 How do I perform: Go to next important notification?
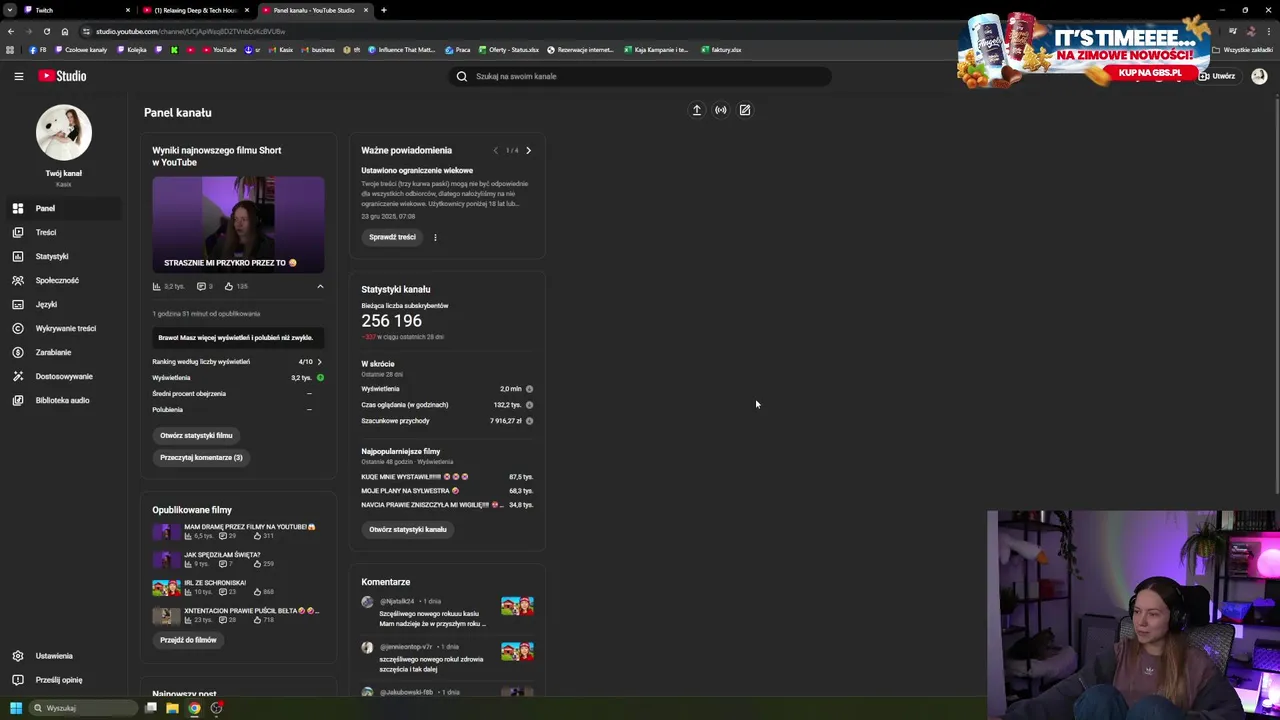pos(528,151)
